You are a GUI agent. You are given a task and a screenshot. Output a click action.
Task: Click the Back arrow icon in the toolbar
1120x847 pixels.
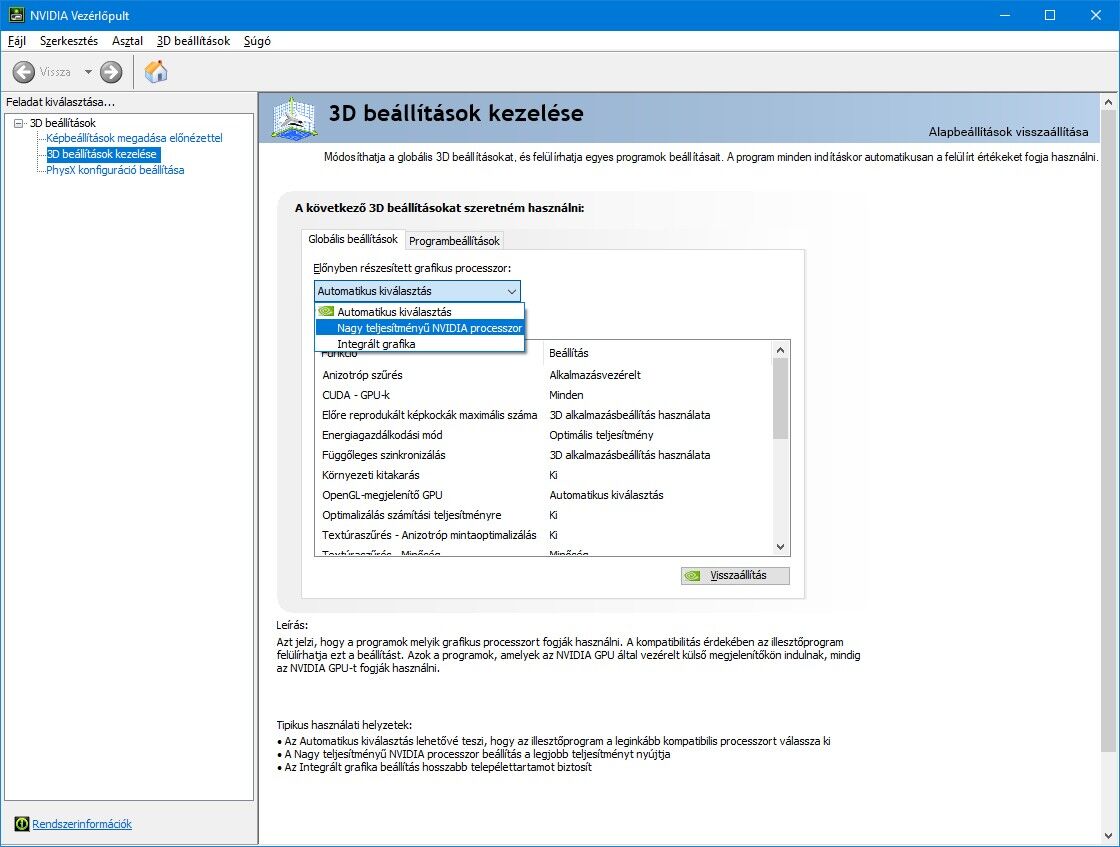(24, 71)
